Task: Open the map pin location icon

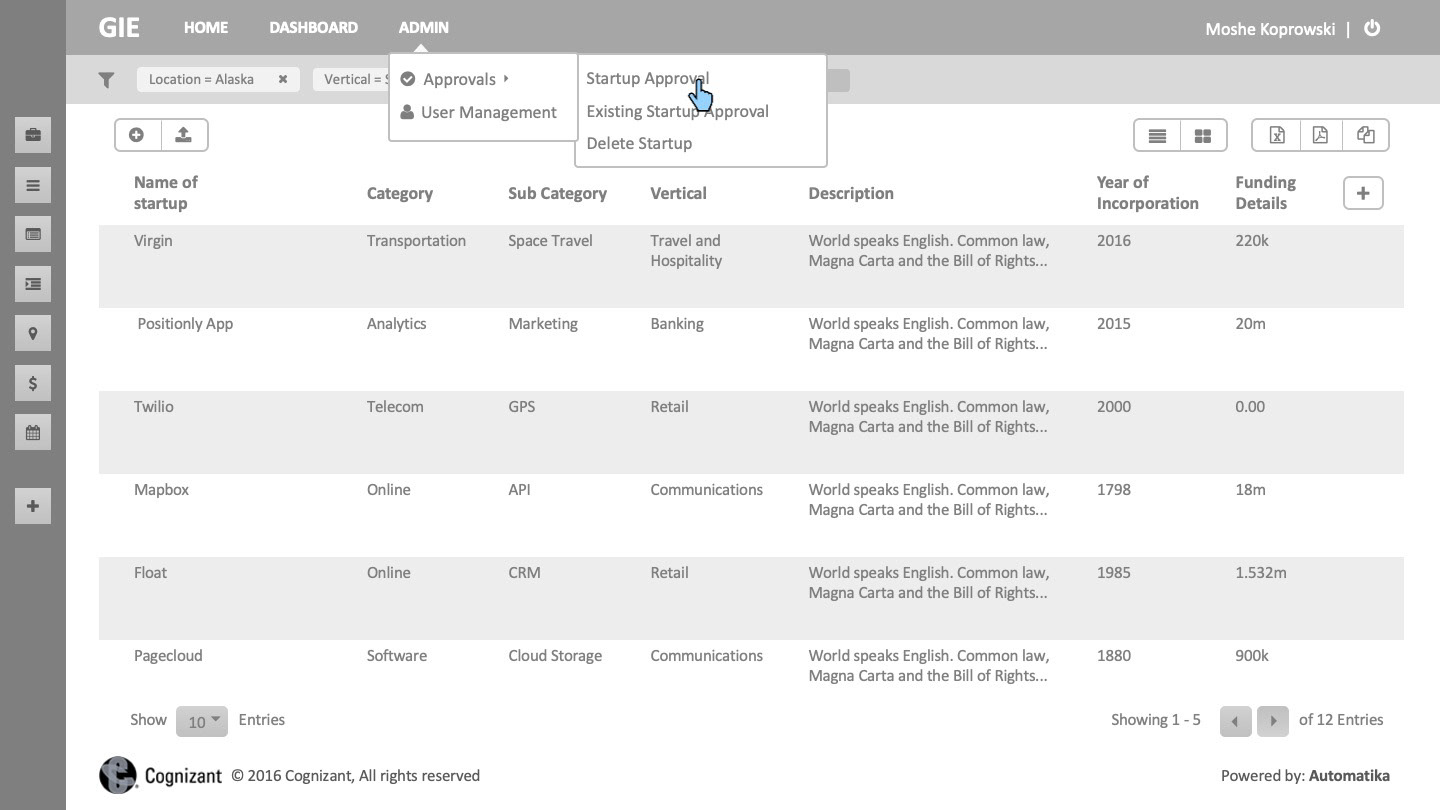Action: point(33,333)
